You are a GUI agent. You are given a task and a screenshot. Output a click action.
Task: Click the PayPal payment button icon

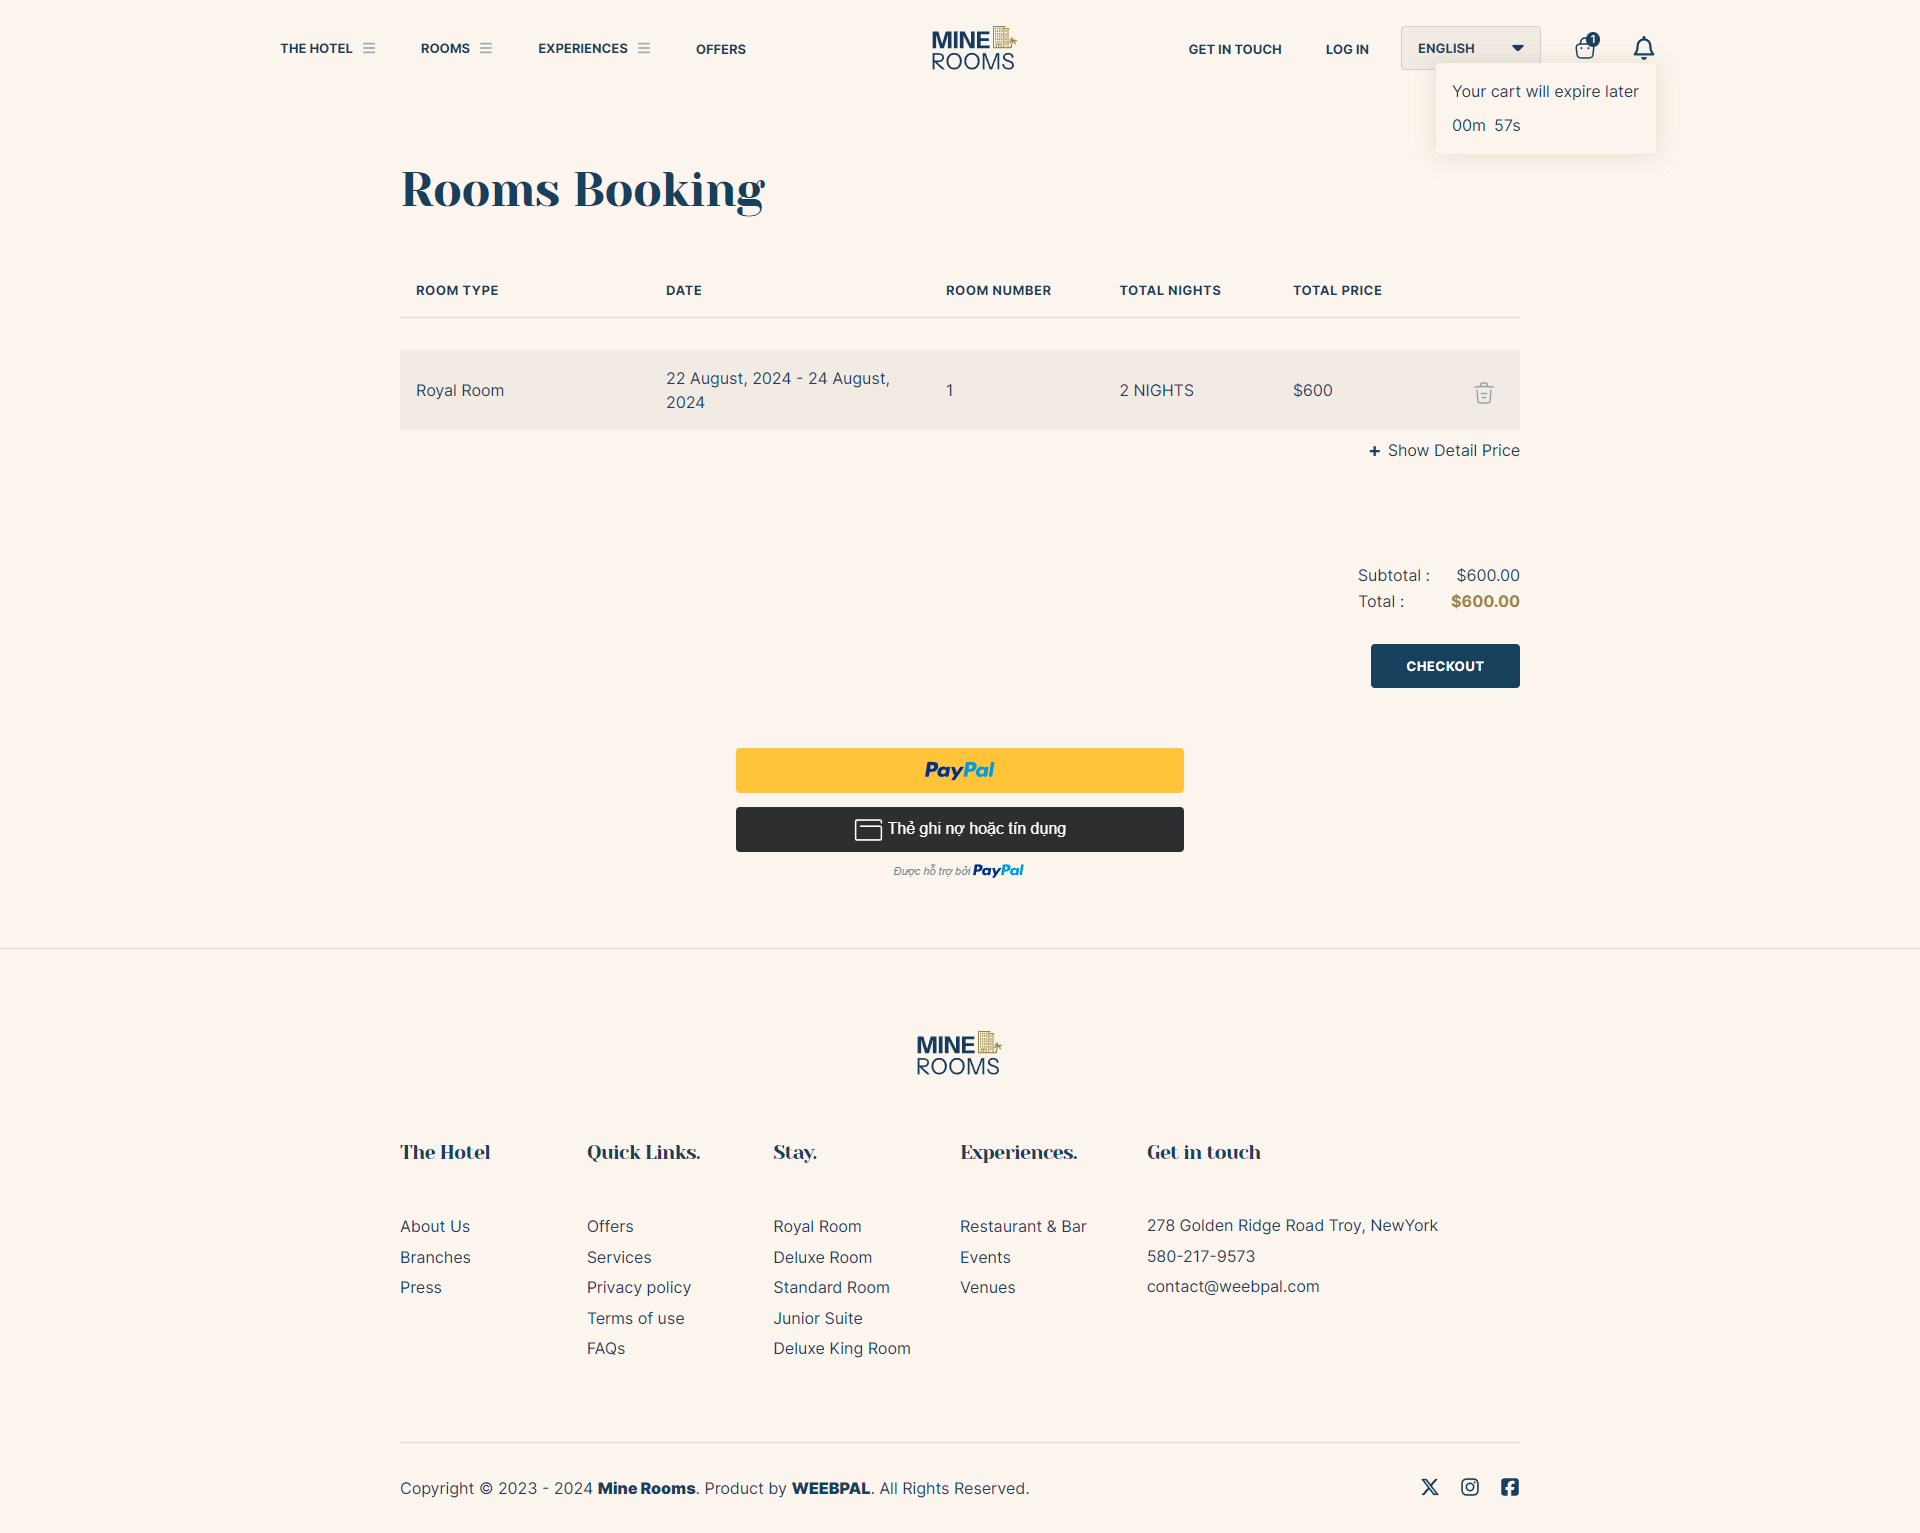(958, 770)
